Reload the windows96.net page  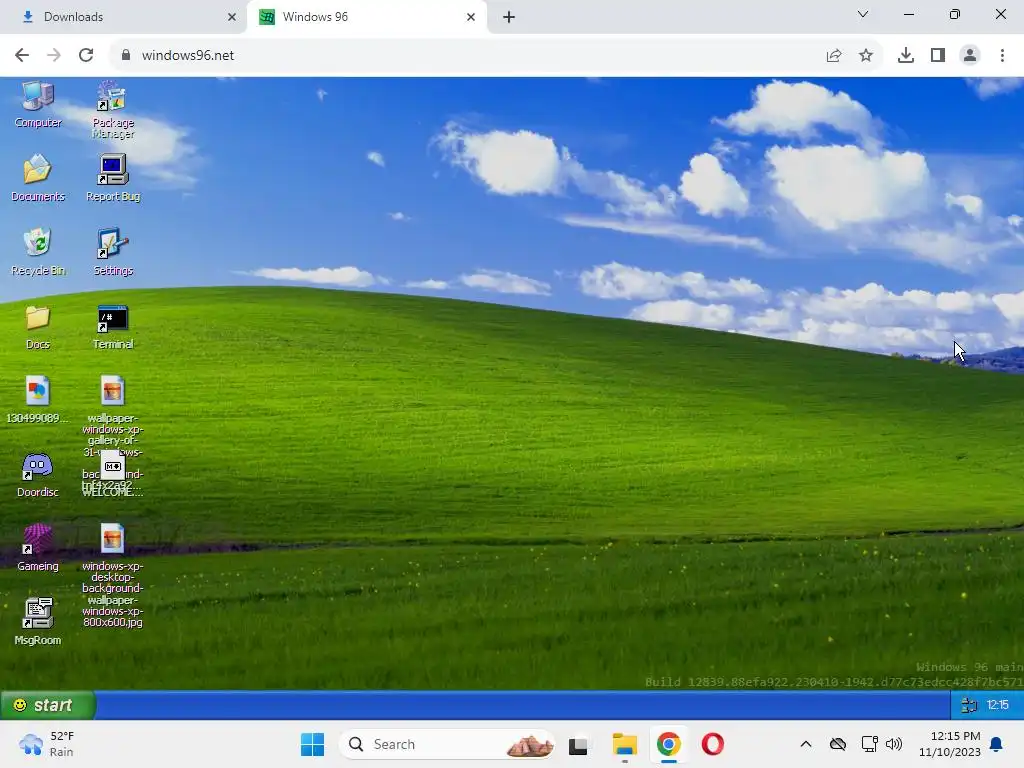[x=86, y=55]
